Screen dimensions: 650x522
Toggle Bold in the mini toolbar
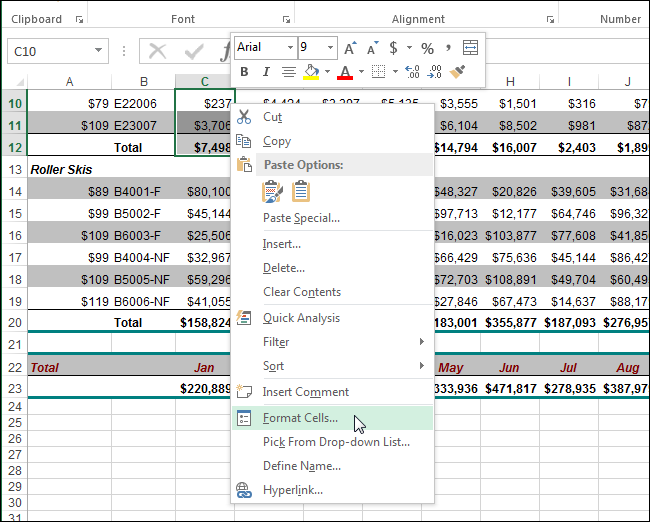click(245, 72)
